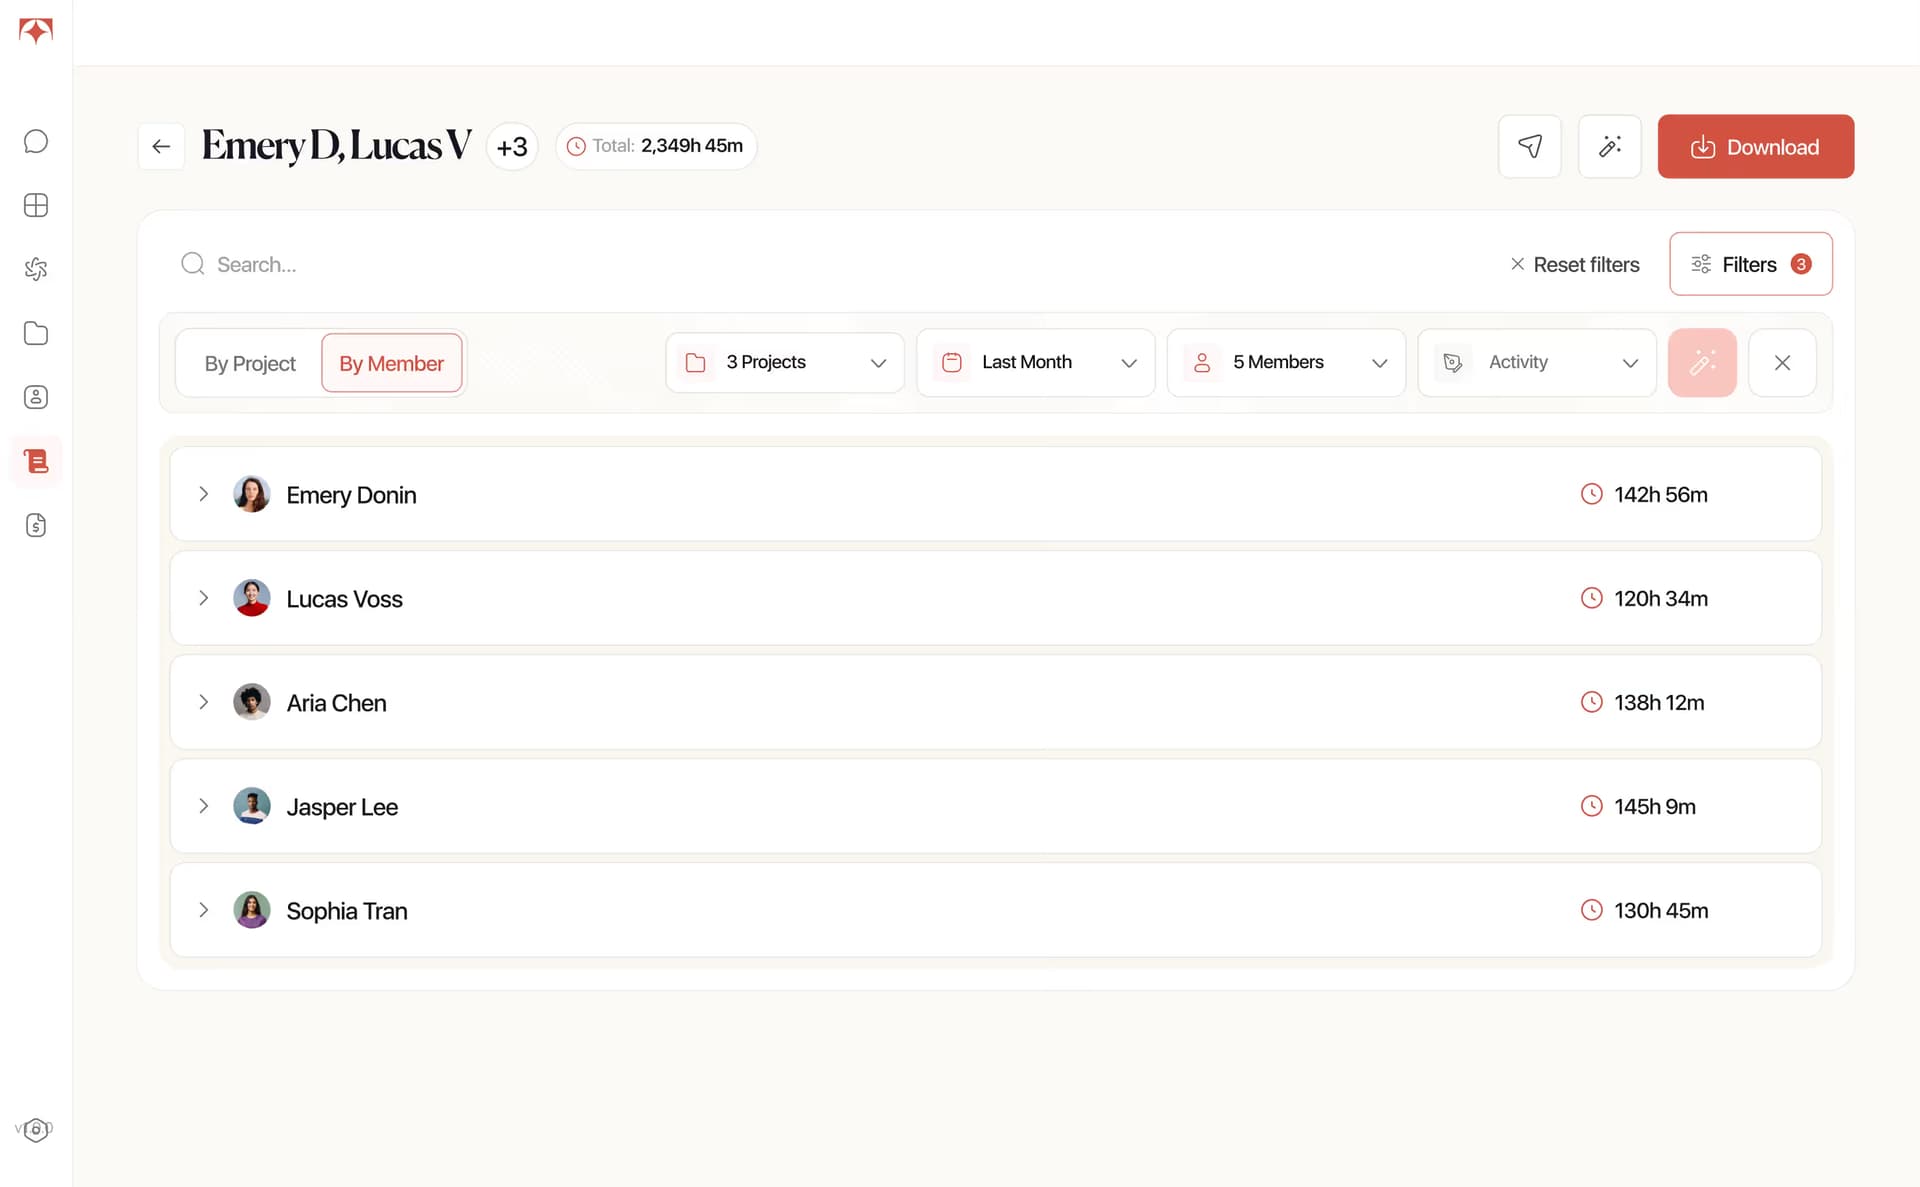Click the Lucas Voss avatar
1920x1187 pixels.
252,598
